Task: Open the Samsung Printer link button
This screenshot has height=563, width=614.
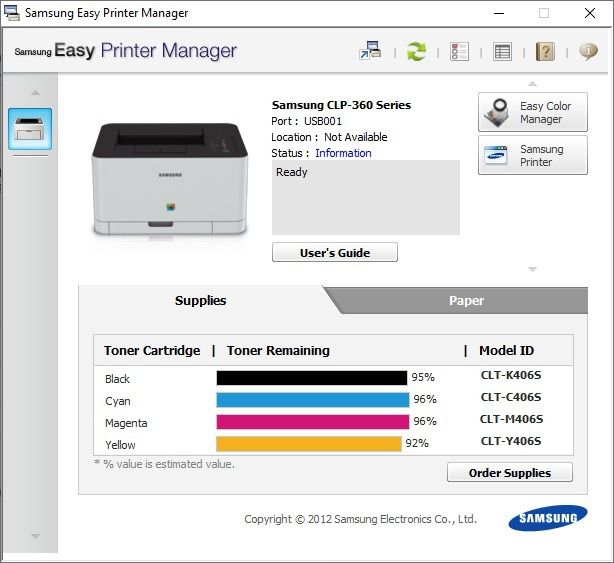Action: pos(533,155)
